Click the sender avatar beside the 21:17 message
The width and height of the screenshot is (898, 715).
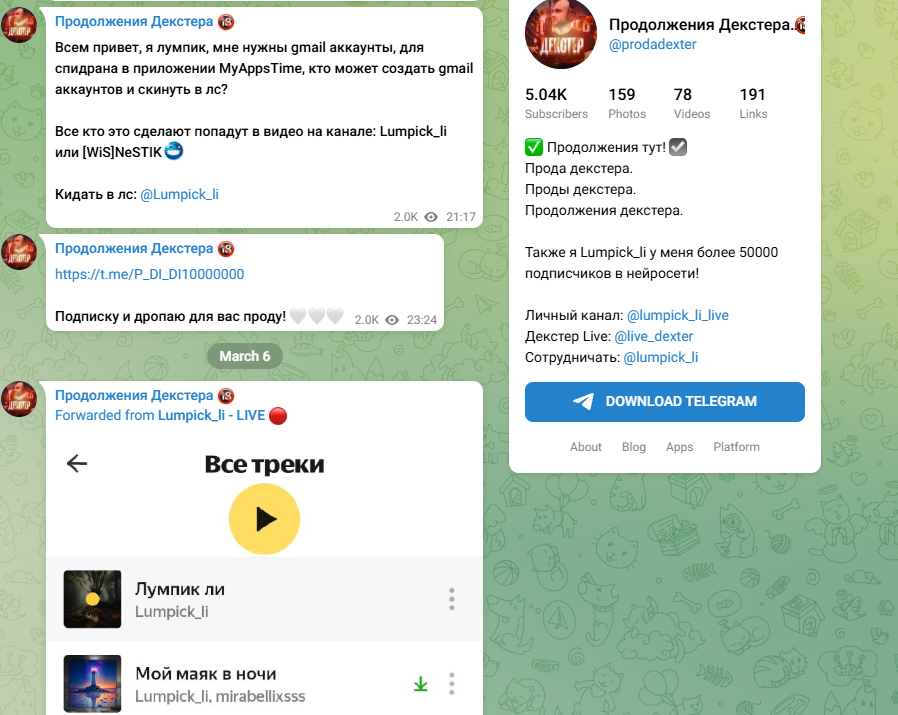pyautogui.click(x=19, y=25)
